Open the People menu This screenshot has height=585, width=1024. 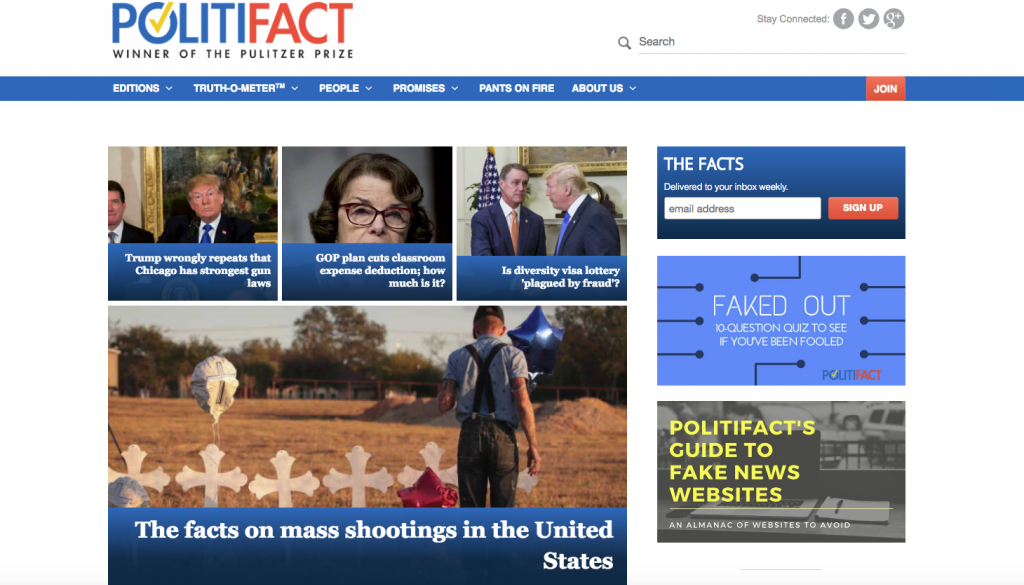click(339, 88)
